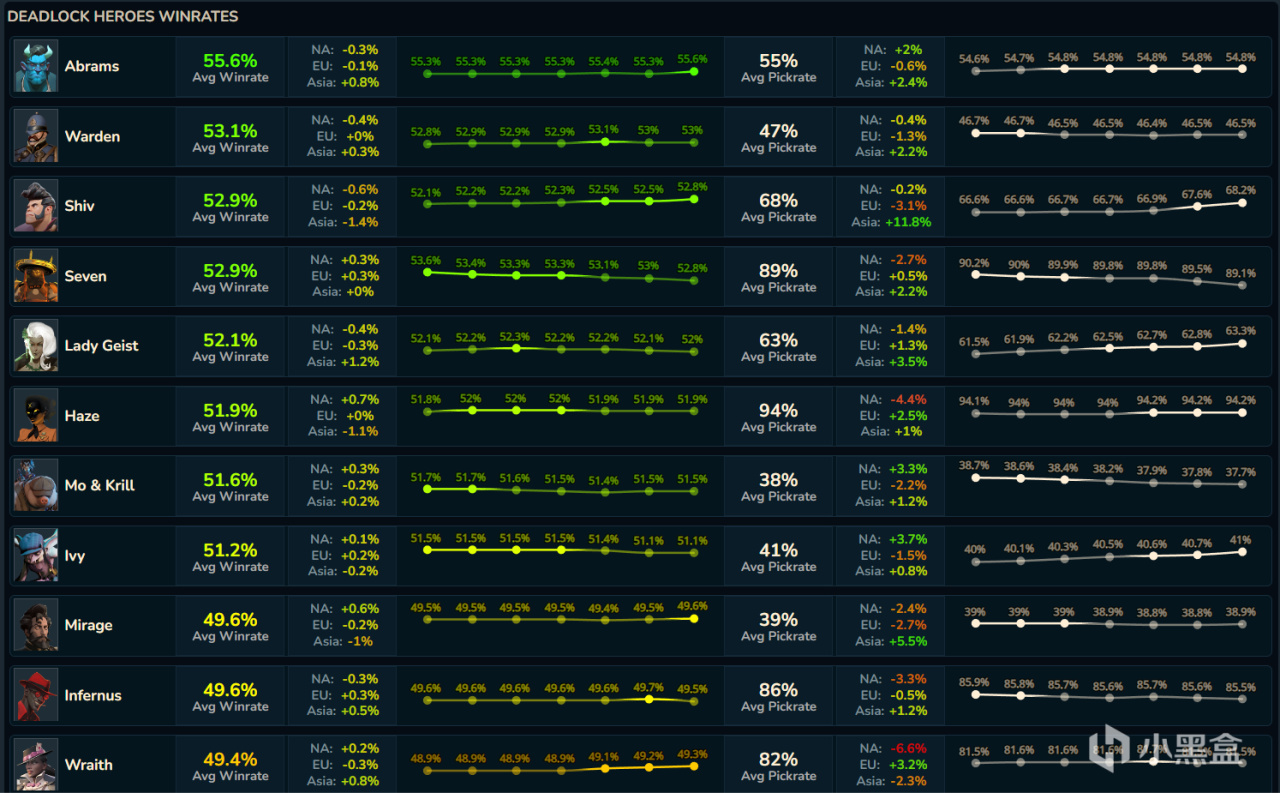Click Shiv pickrate chart last point 68.2%
Screen dimensions: 1280x793
(x=1242, y=202)
